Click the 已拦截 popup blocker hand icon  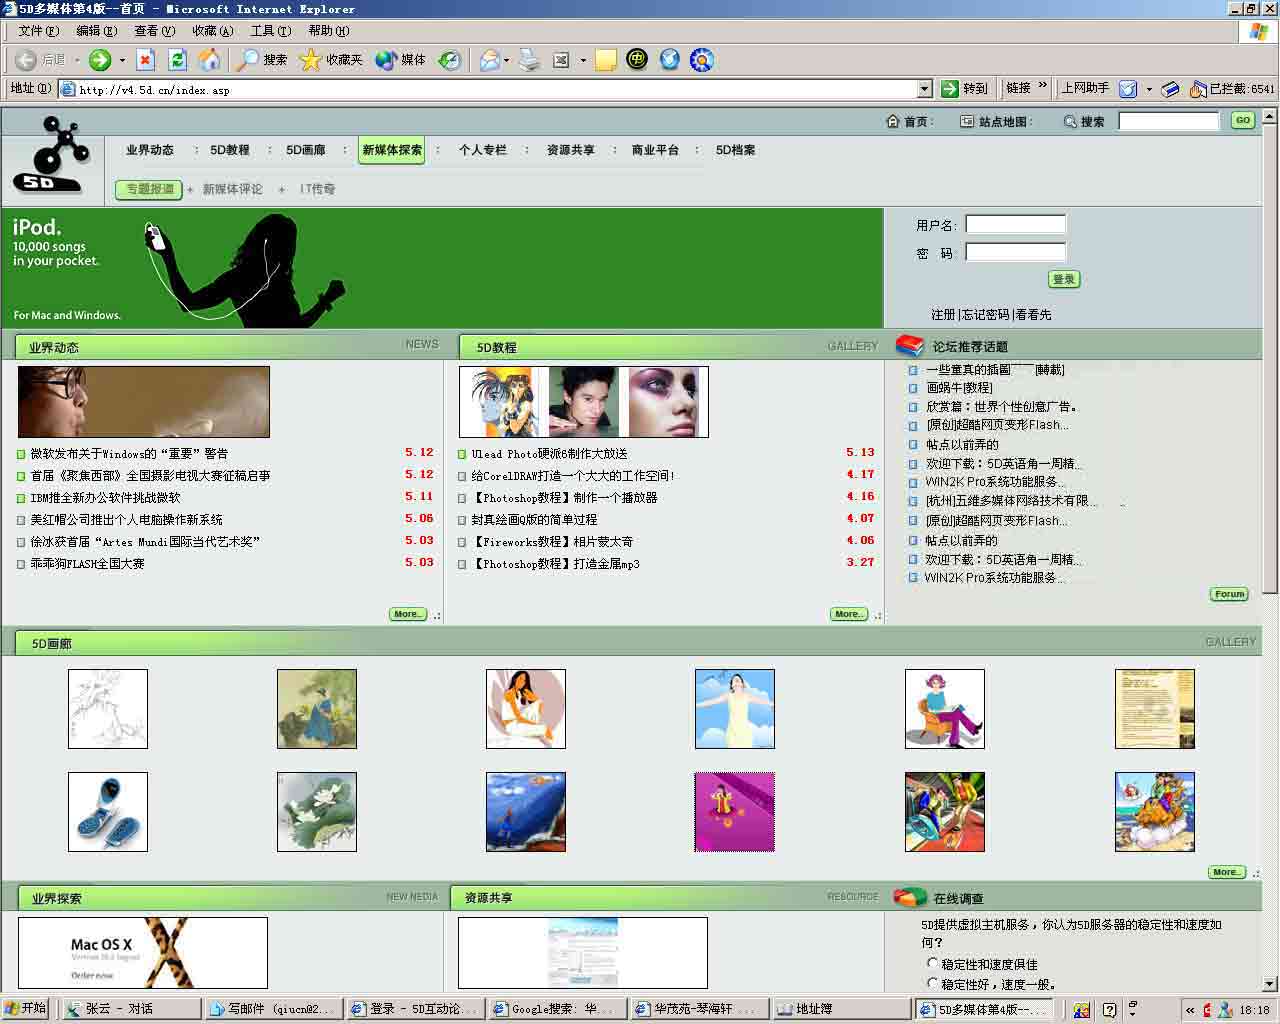tap(1197, 89)
